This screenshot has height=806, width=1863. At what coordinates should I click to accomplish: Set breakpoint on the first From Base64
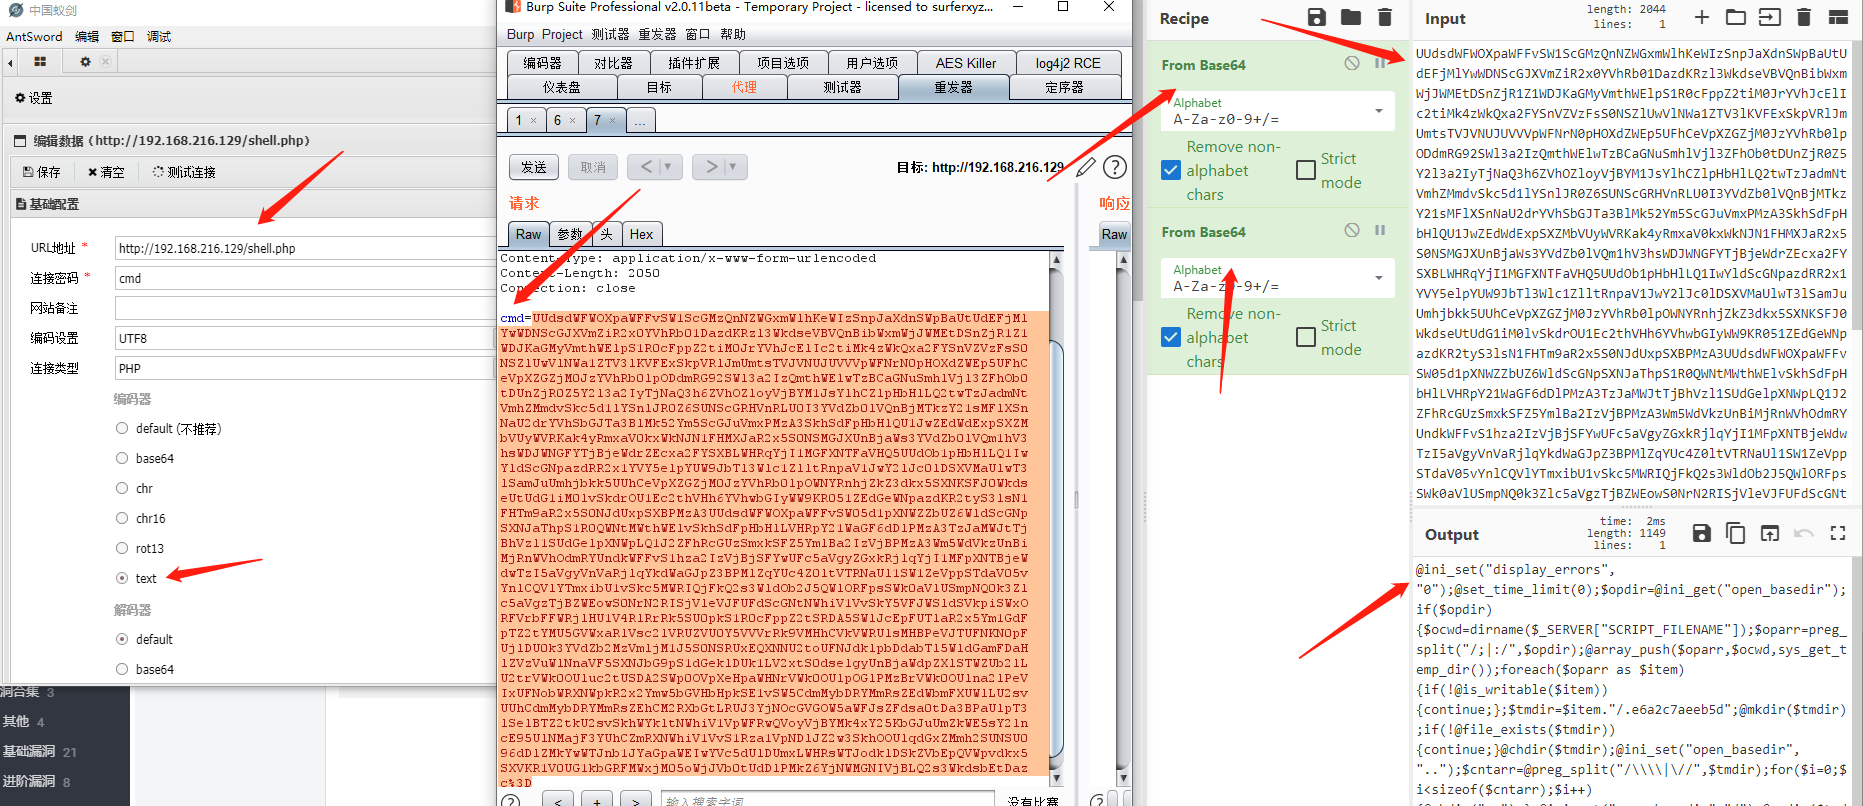pyautogui.click(x=1380, y=63)
